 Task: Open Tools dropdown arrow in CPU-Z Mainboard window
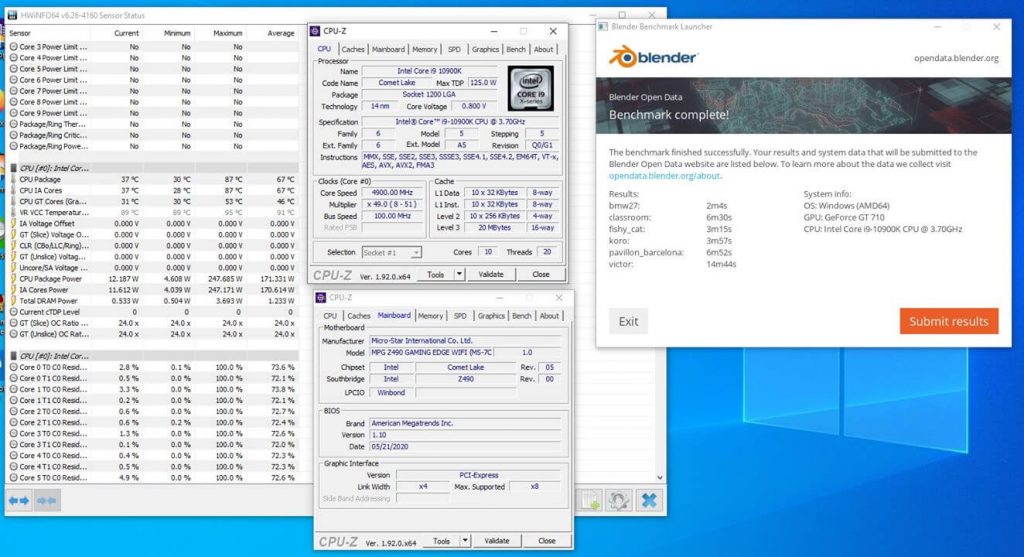click(x=465, y=541)
